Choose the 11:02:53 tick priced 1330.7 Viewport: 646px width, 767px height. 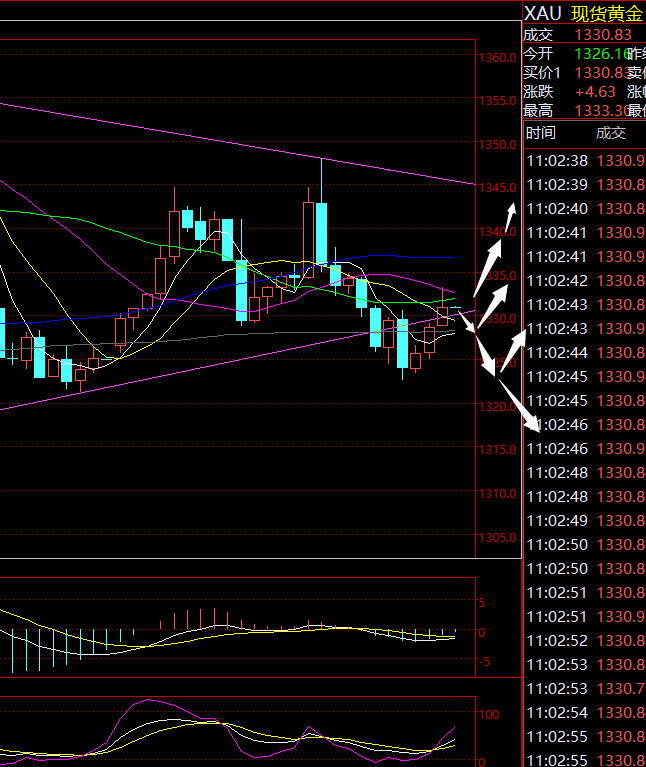pos(585,688)
